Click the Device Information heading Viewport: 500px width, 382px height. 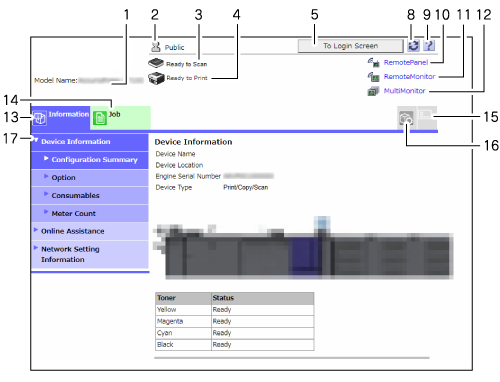point(193,142)
